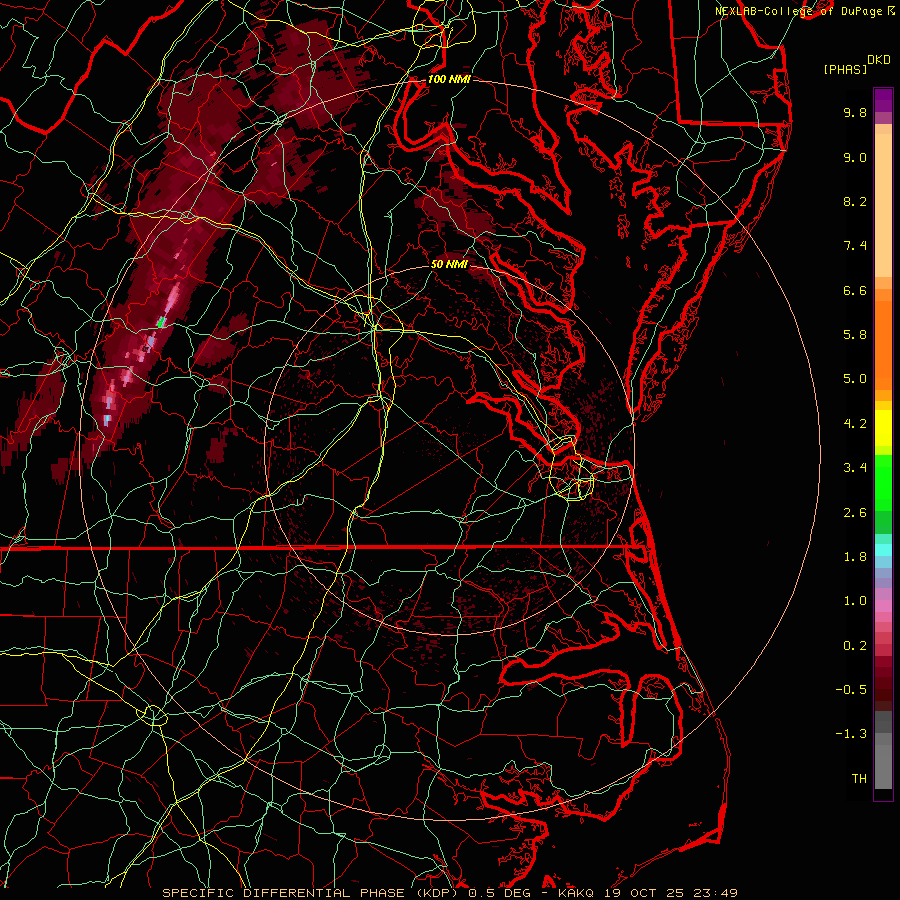Click the -0.5 scale value
Screen dimensions: 900x900
tap(851, 690)
